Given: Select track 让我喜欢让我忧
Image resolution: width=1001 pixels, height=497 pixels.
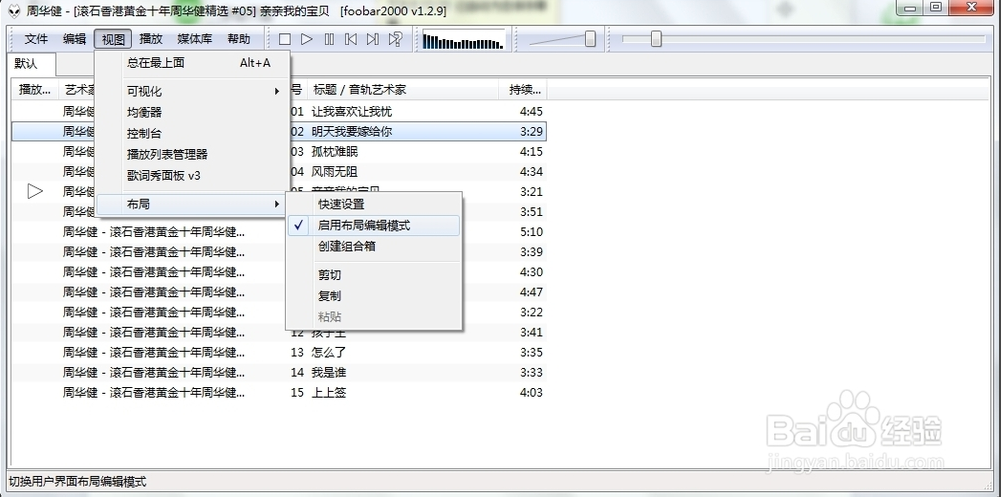Looking at the screenshot, I should [352, 112].
